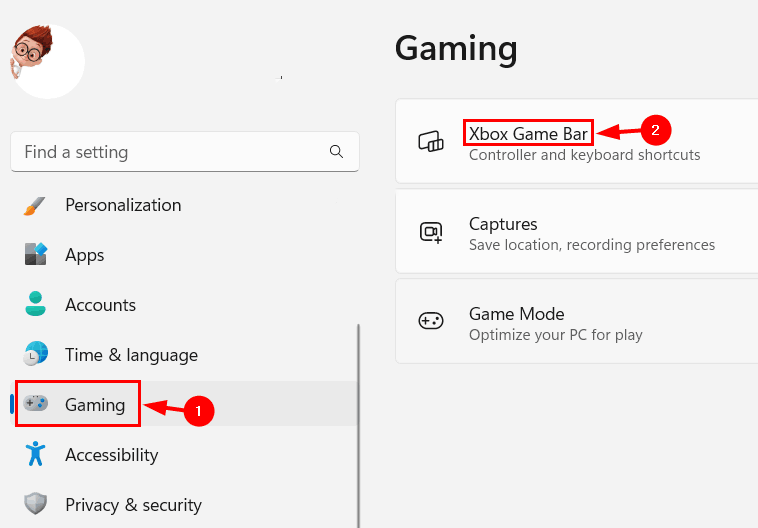Click the Accessibility figure icon

click(x=35, y=454)
